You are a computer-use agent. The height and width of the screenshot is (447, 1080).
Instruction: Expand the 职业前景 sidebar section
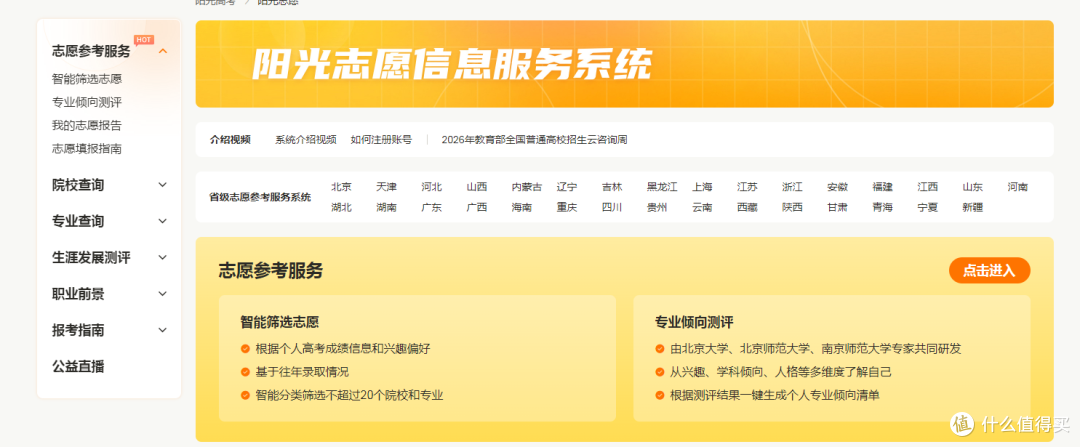[x=163, y=293]
